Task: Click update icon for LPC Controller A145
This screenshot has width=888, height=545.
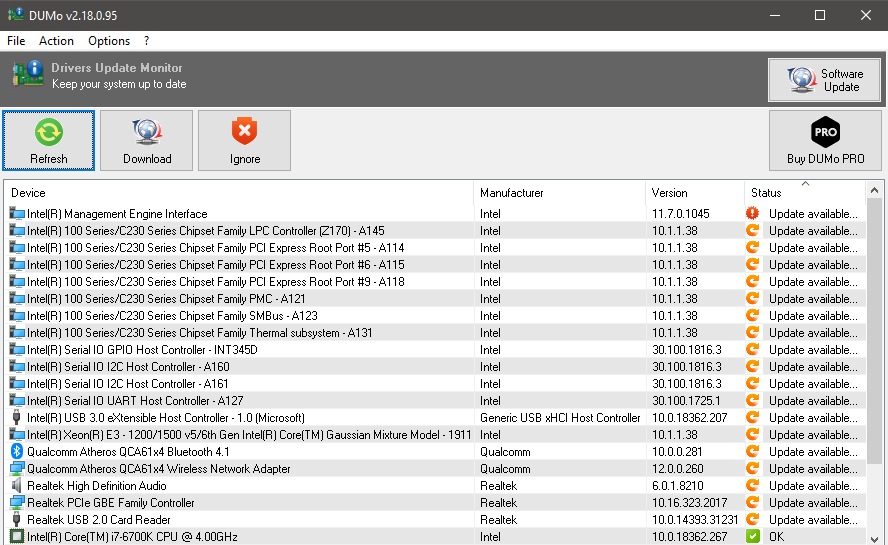Action: (752, 231)
